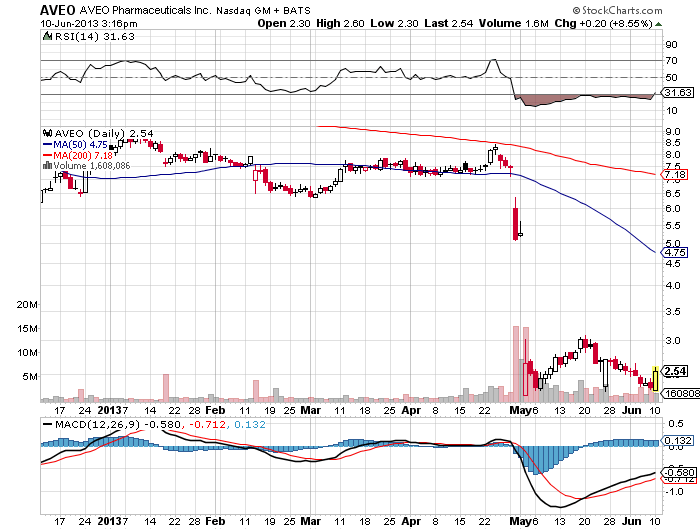Click the Nasdaq GM + BATS exchange label

[x=263, y=10]
